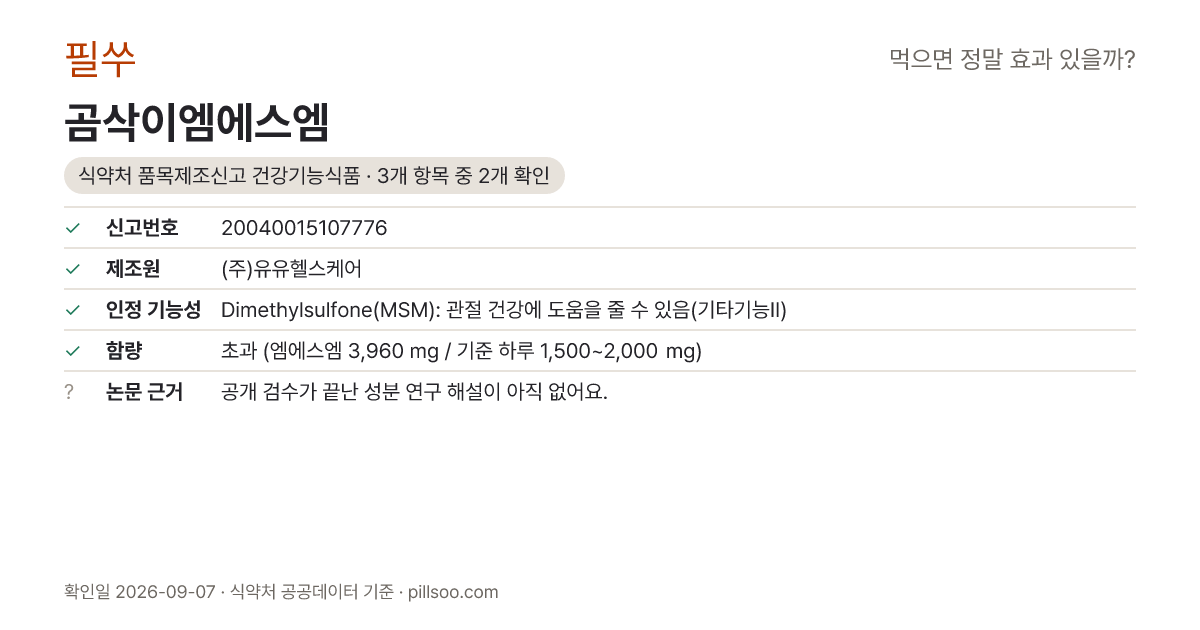The width and height of the screenshot is (1200, 630).
Task: Click the 먹으면 정말 효과 있을까? tagline
Action: point(1012,60)
